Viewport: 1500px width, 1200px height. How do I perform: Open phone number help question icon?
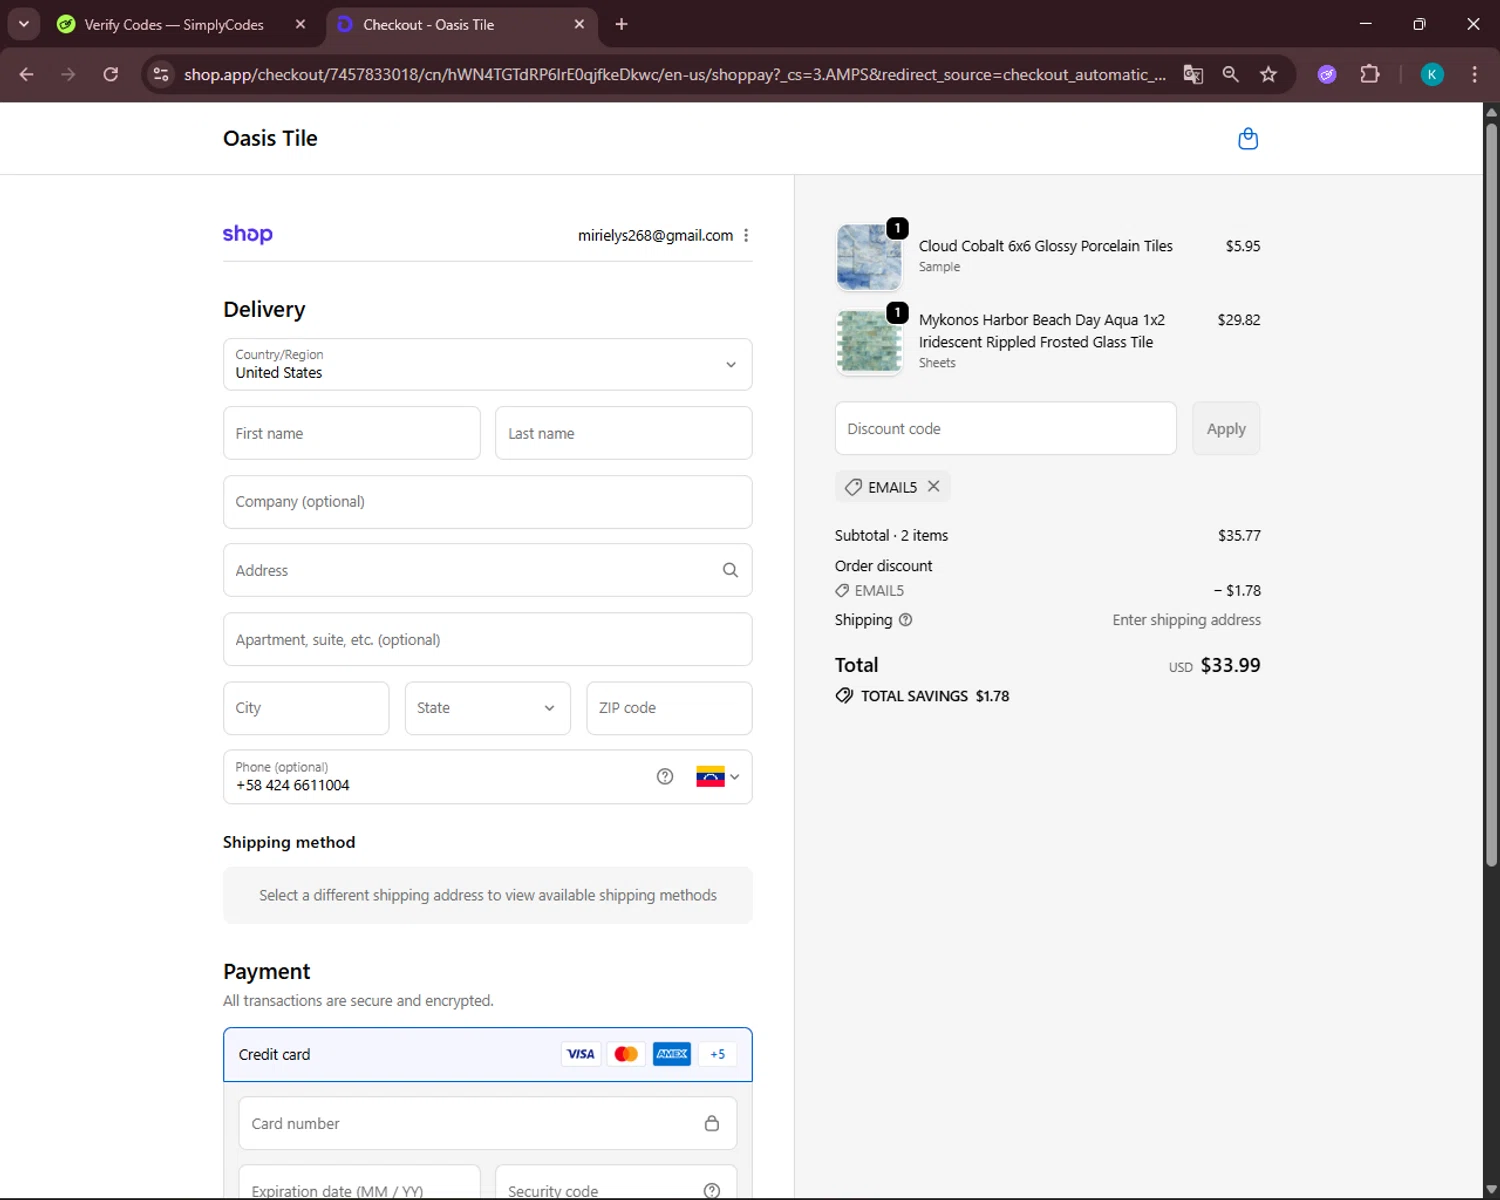(665, 777)
